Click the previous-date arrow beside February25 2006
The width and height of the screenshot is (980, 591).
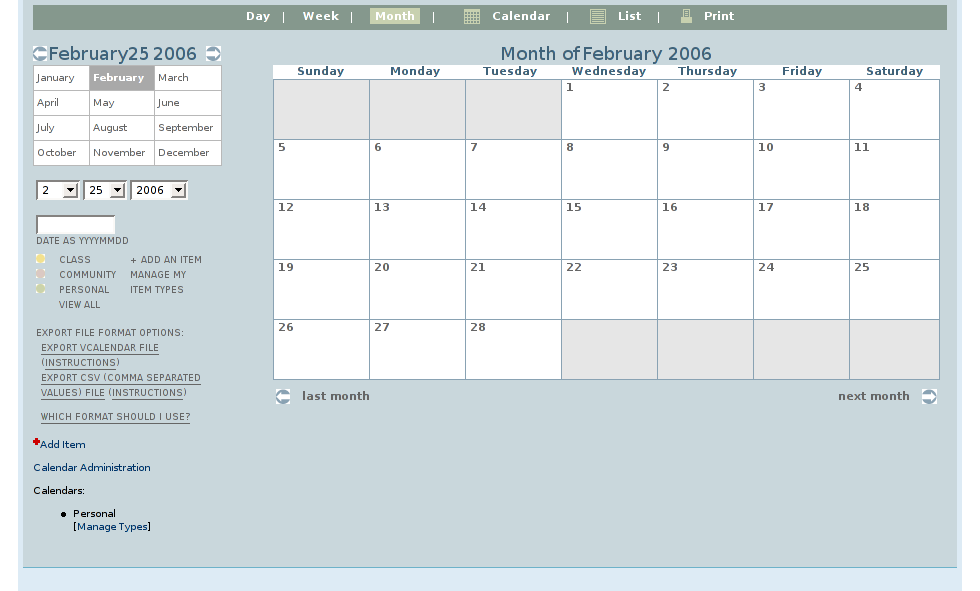click(x=39, y=54)
